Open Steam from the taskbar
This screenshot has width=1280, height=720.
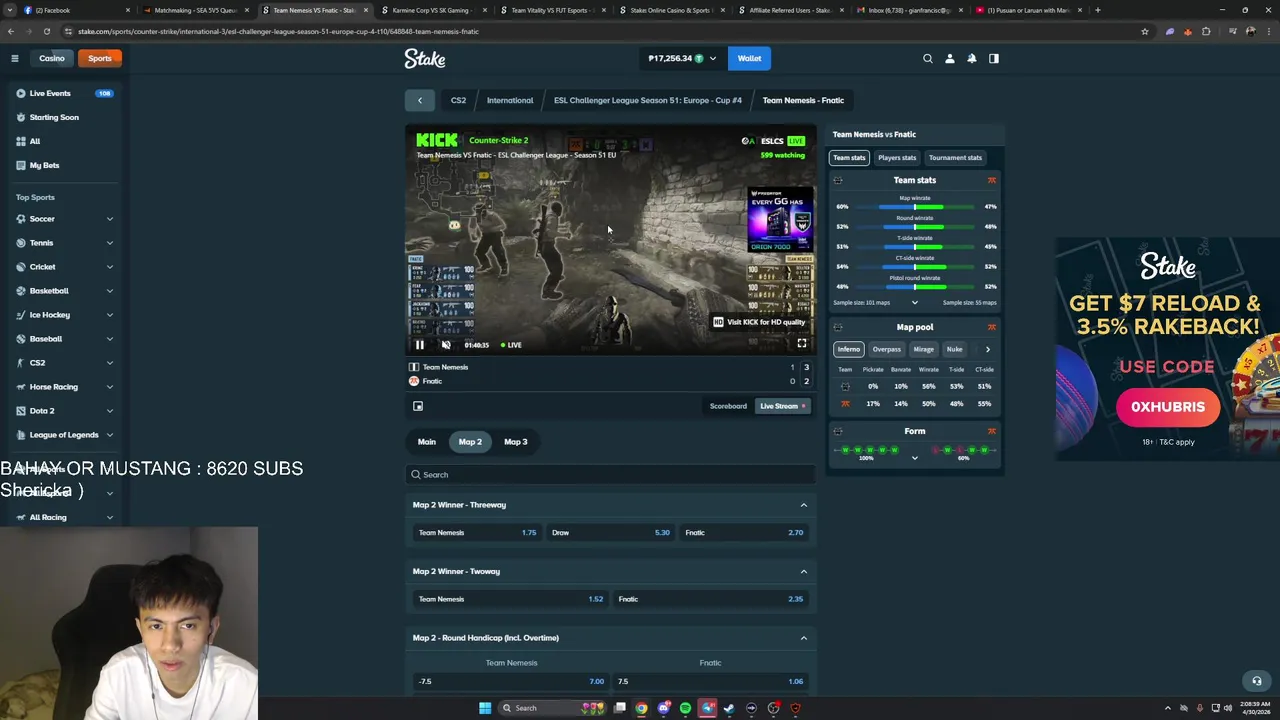click(729, 708)
